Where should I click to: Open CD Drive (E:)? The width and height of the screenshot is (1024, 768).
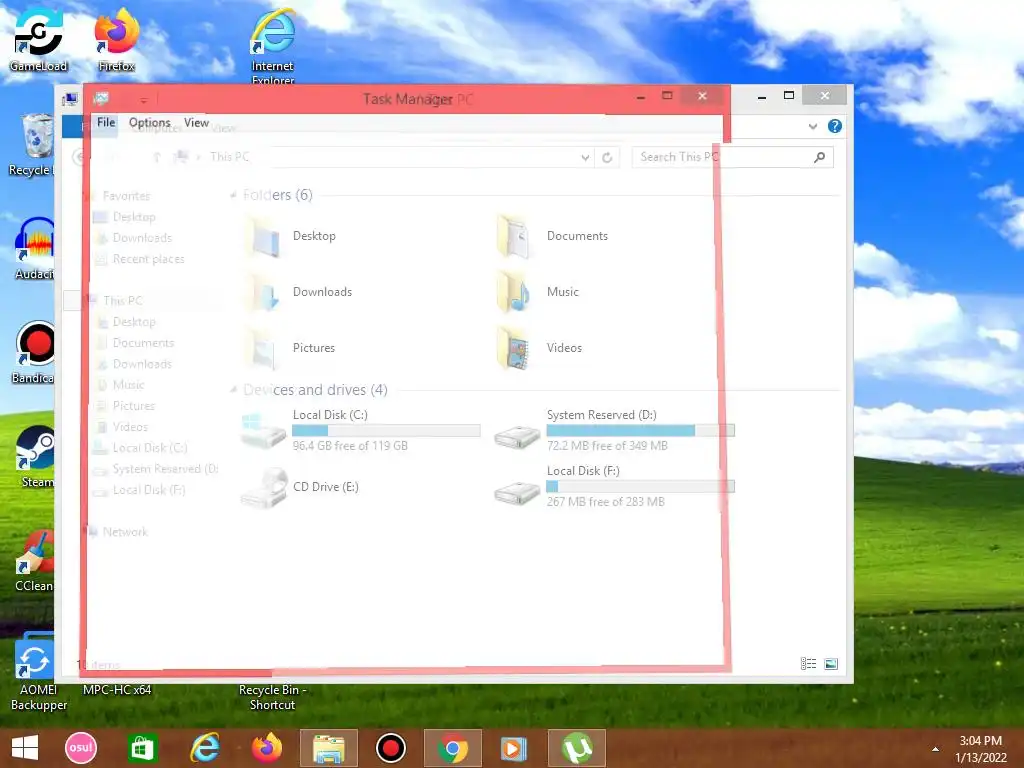tap(300, 487)
